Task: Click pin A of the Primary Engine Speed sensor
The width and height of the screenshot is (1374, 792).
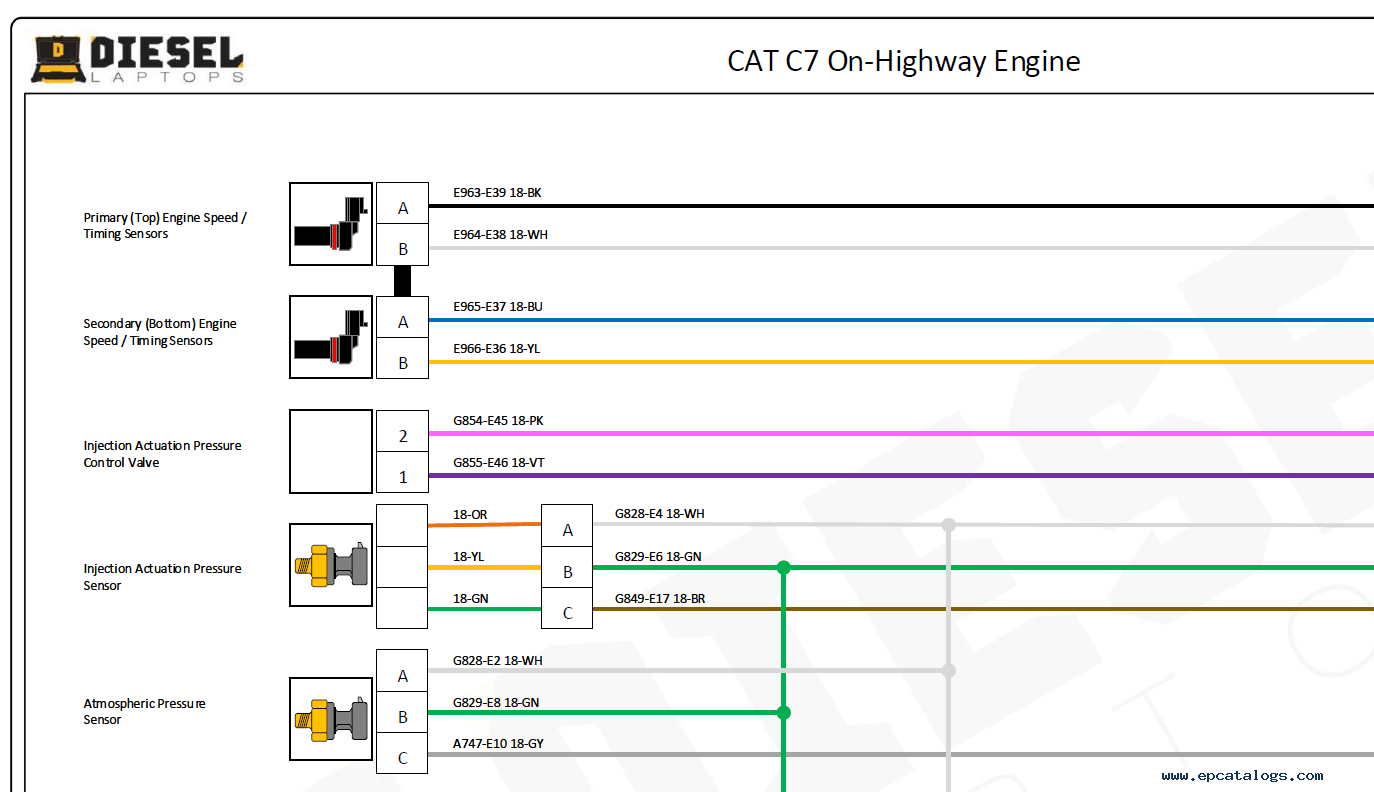Action: (402, 203)
